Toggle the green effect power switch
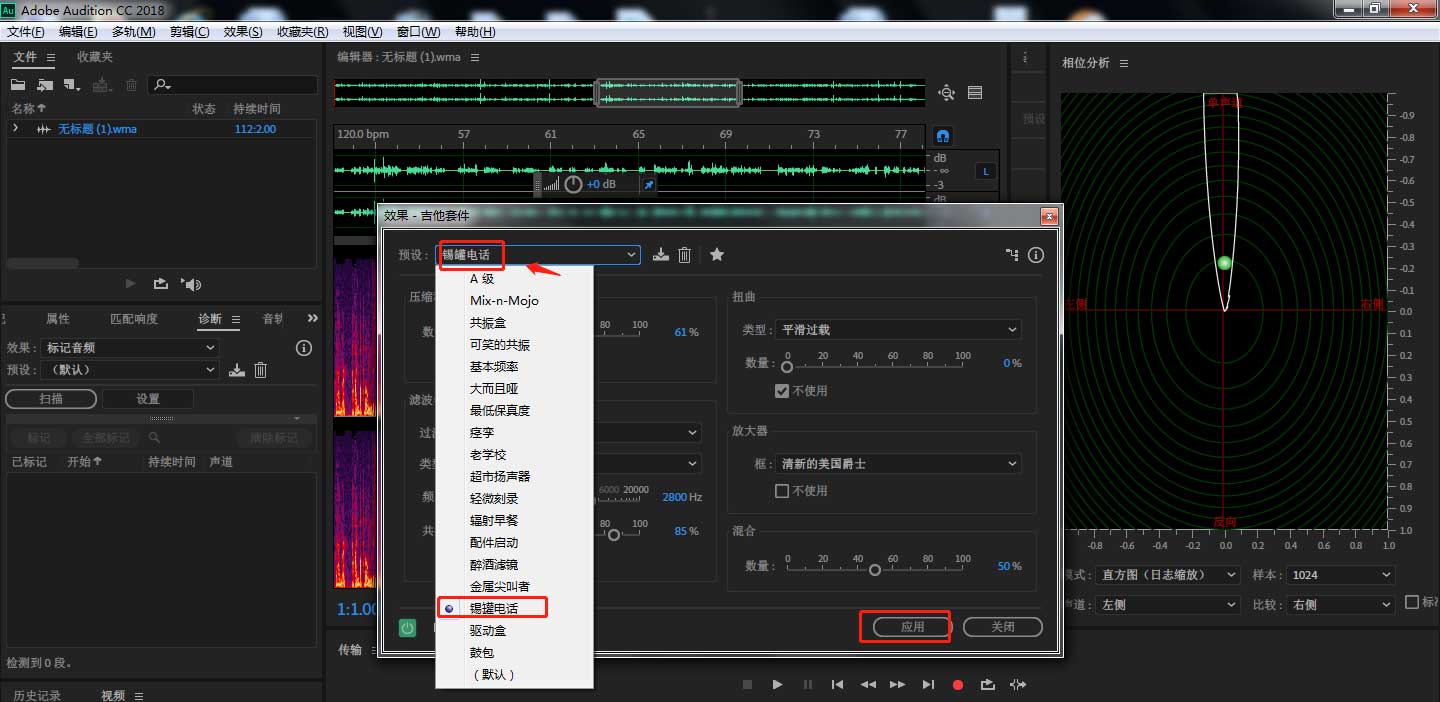The image size is (1440, 702). click(x=409, y=627)
